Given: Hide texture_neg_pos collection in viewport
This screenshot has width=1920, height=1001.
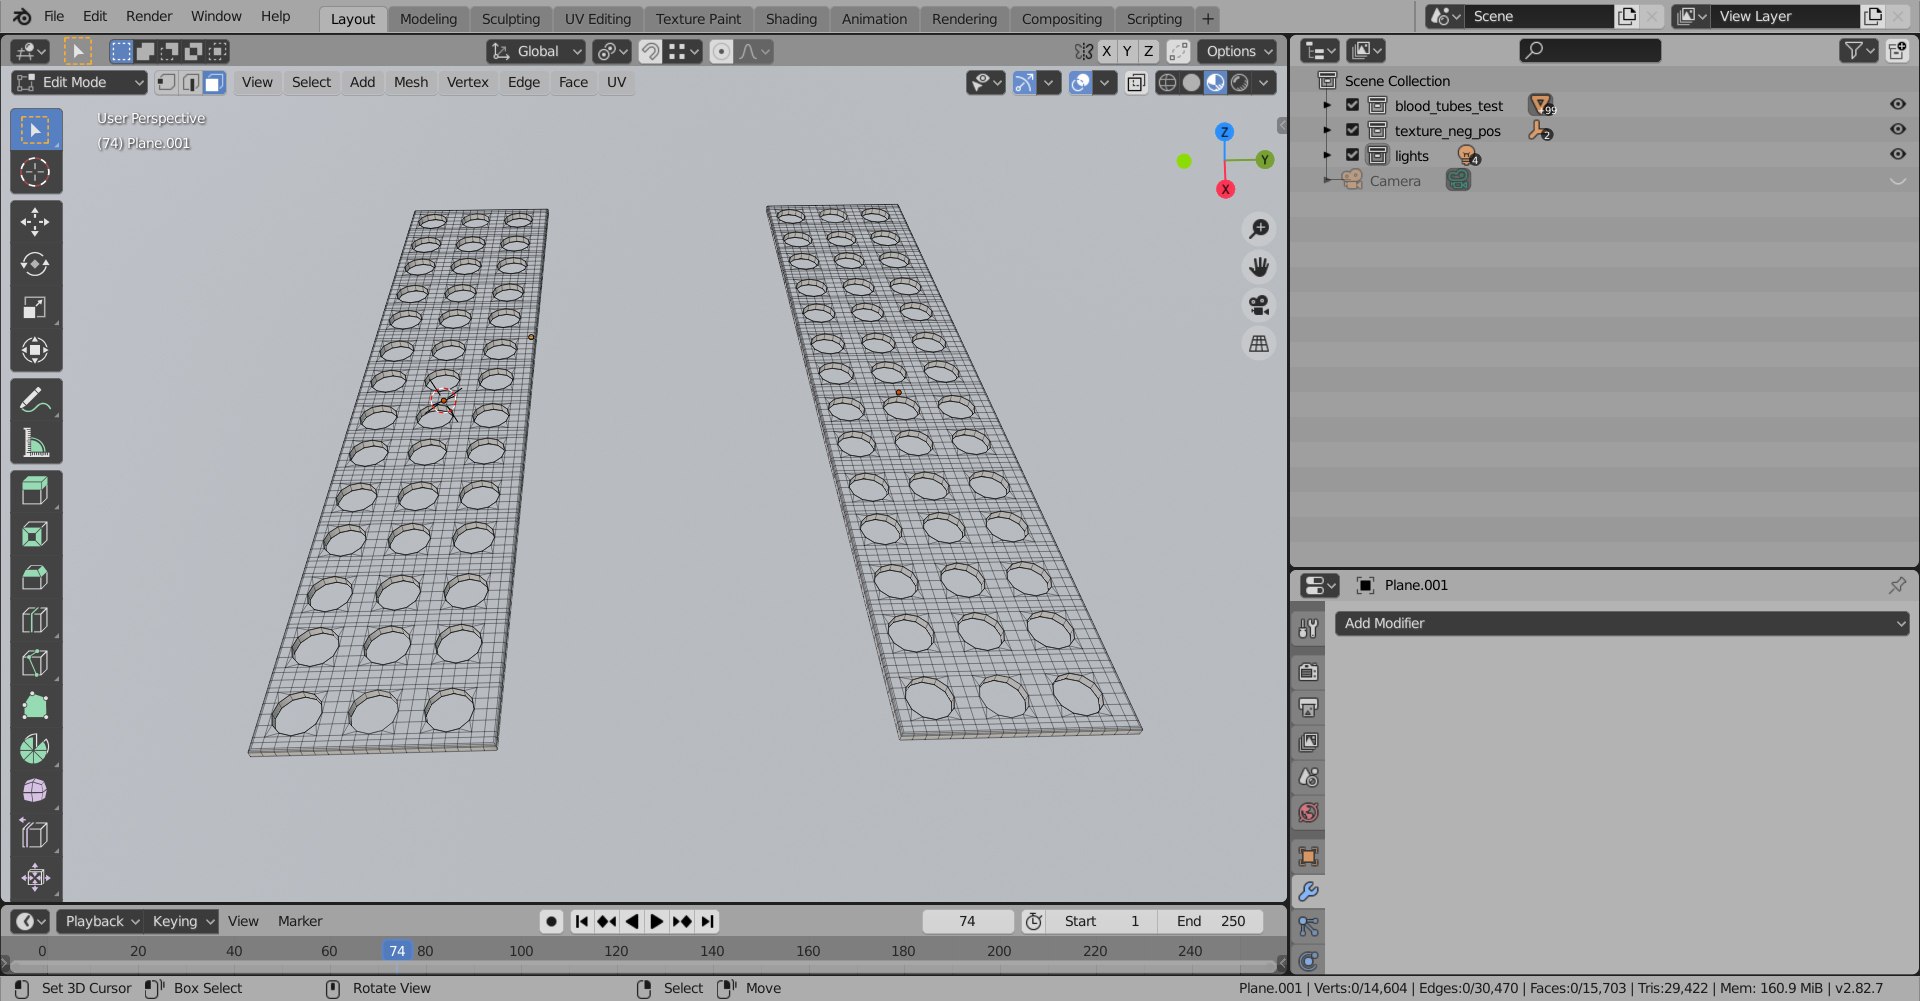Looking at the screenshot, I should [1897, 130].
